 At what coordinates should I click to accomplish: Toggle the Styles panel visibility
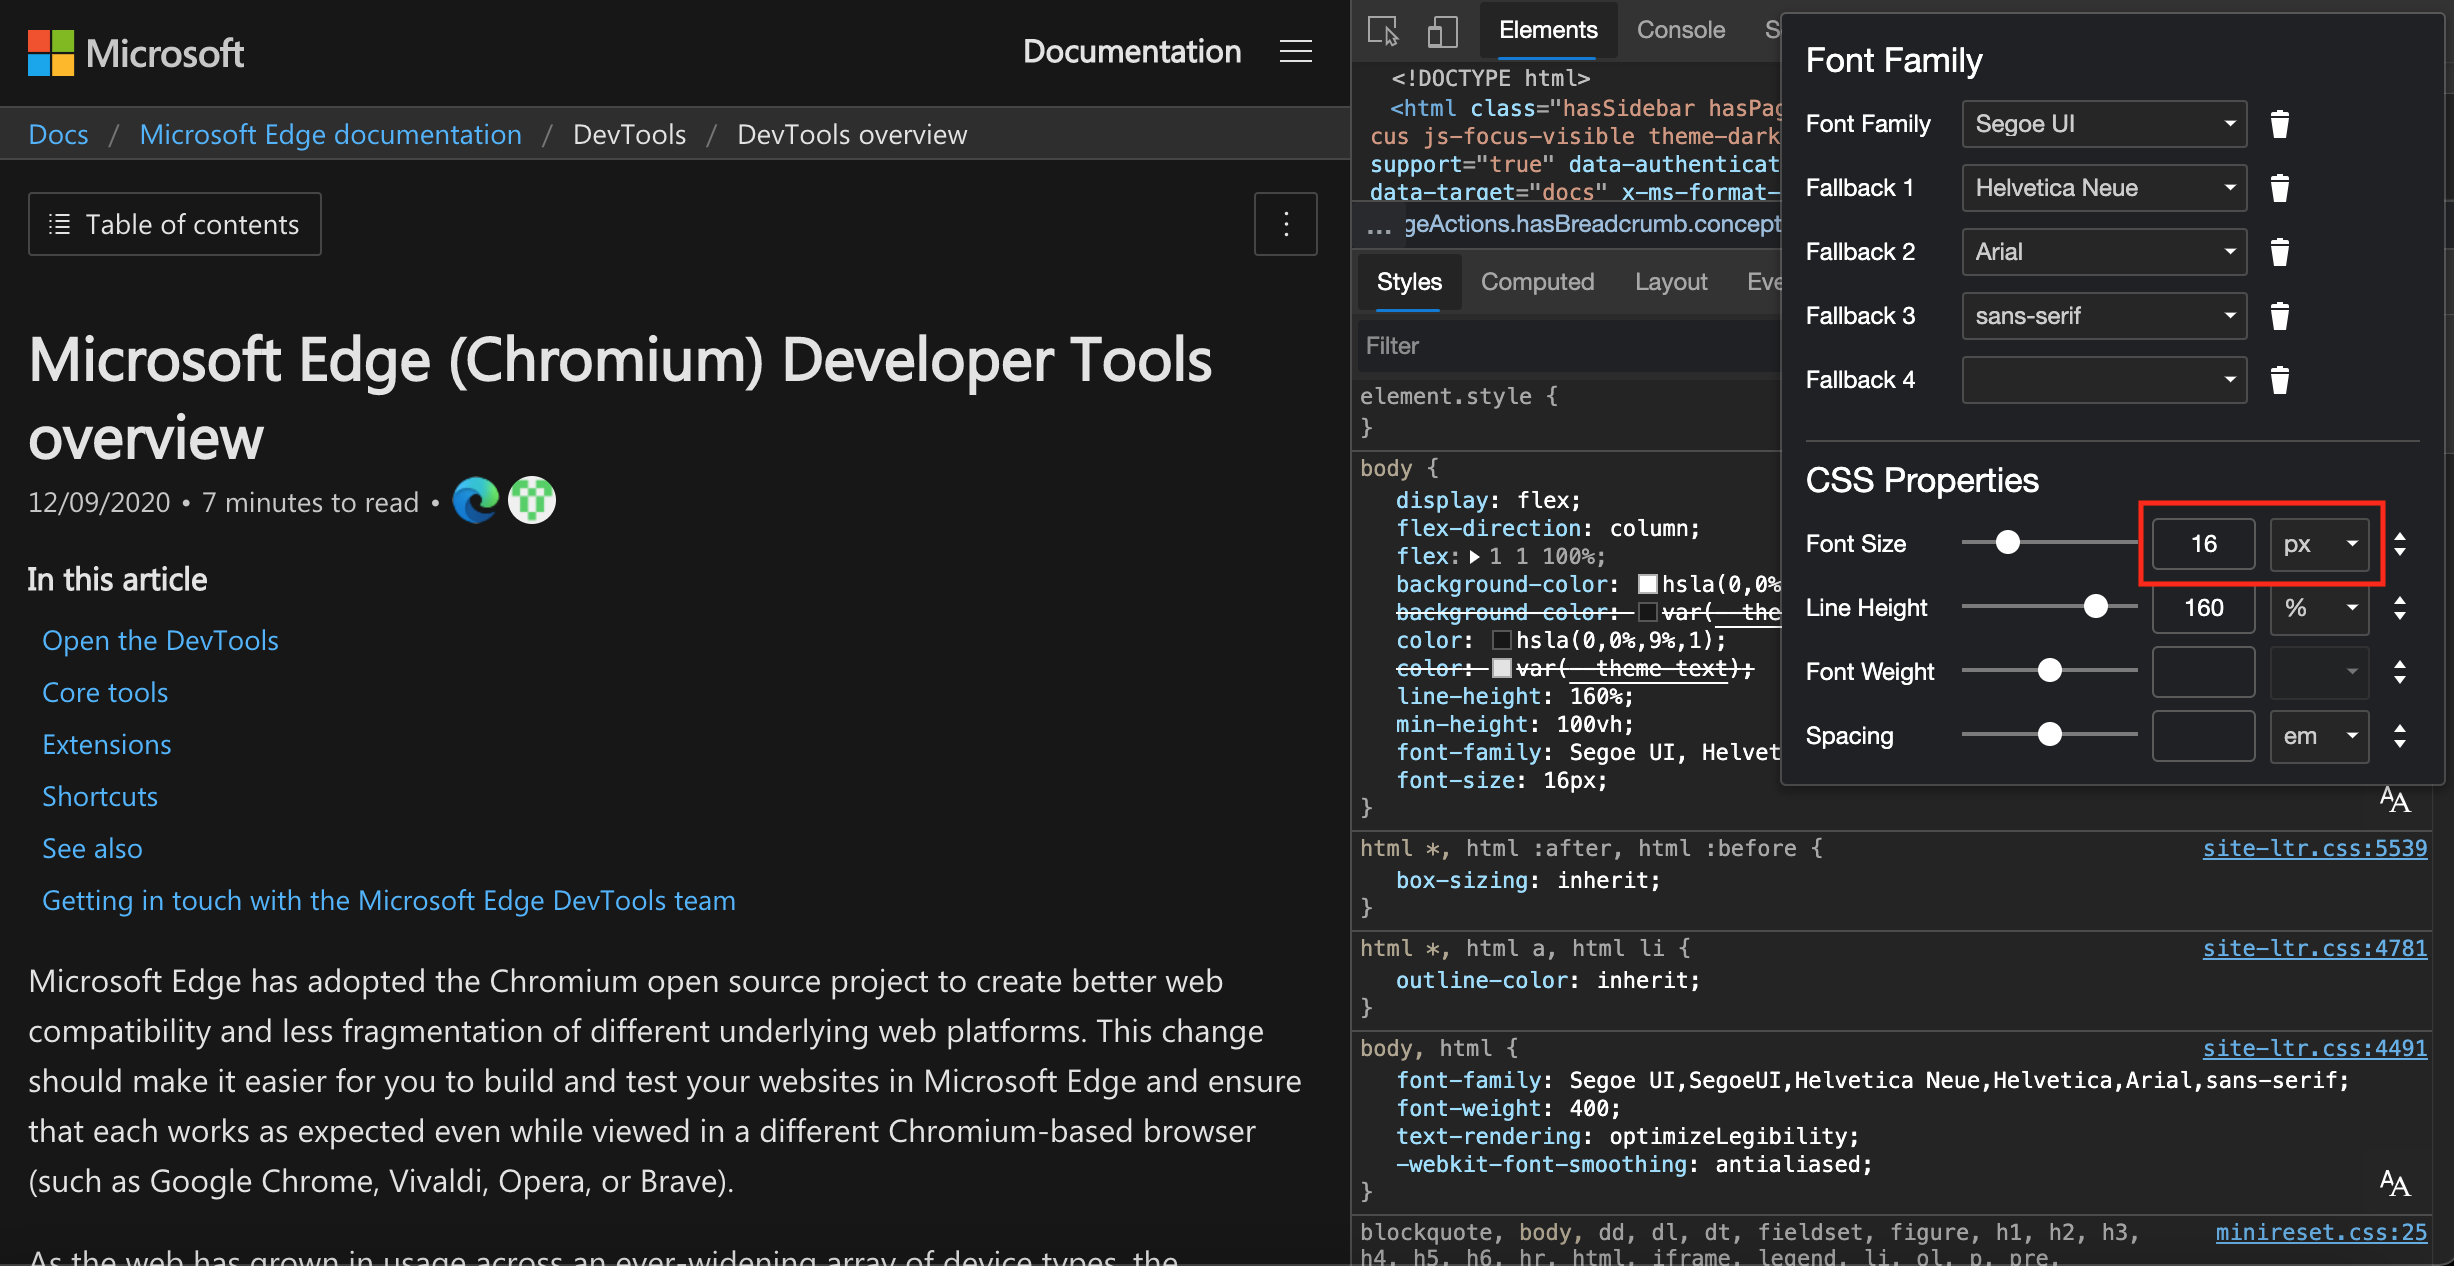(x=1408, y=281)
